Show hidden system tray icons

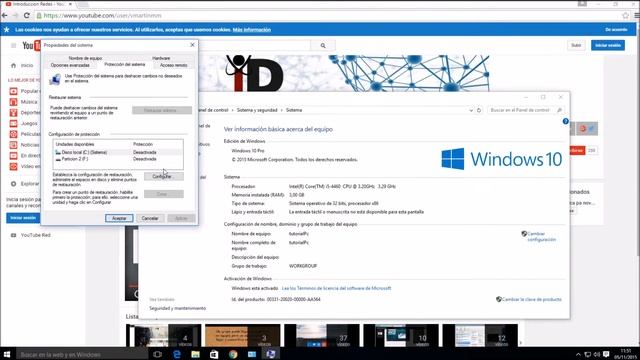(578, 354)
